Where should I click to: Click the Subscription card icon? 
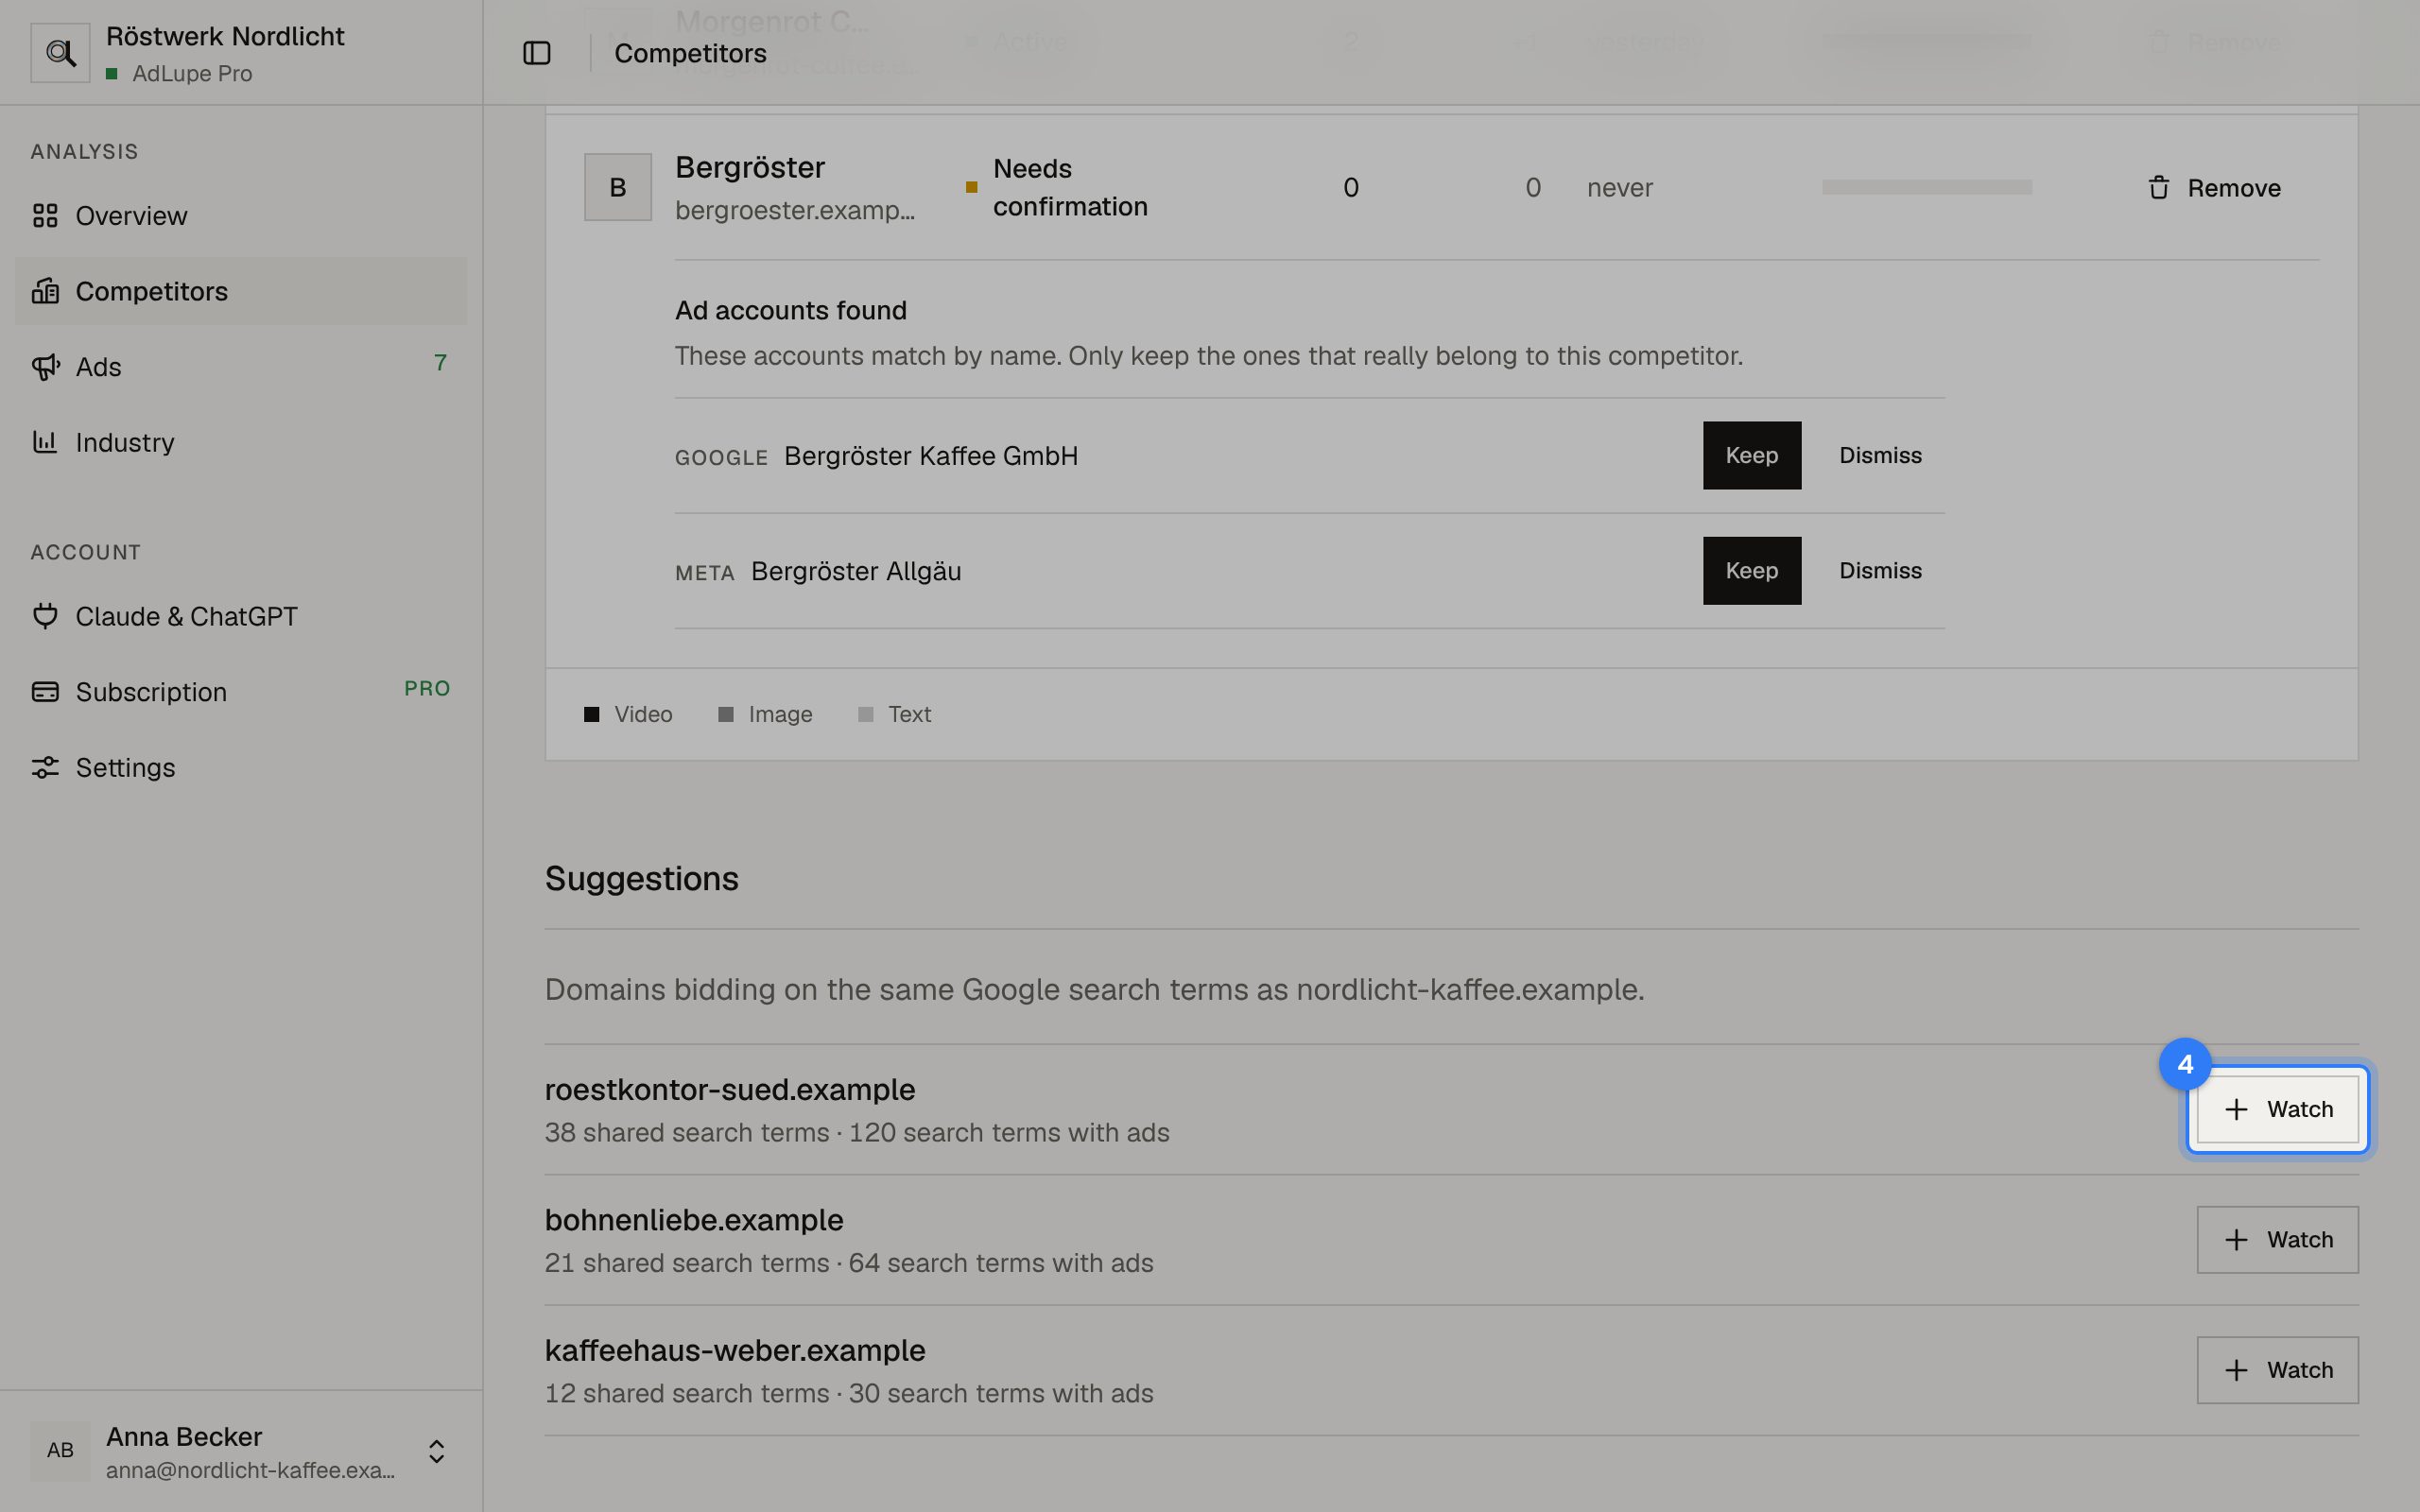[45, 692]
